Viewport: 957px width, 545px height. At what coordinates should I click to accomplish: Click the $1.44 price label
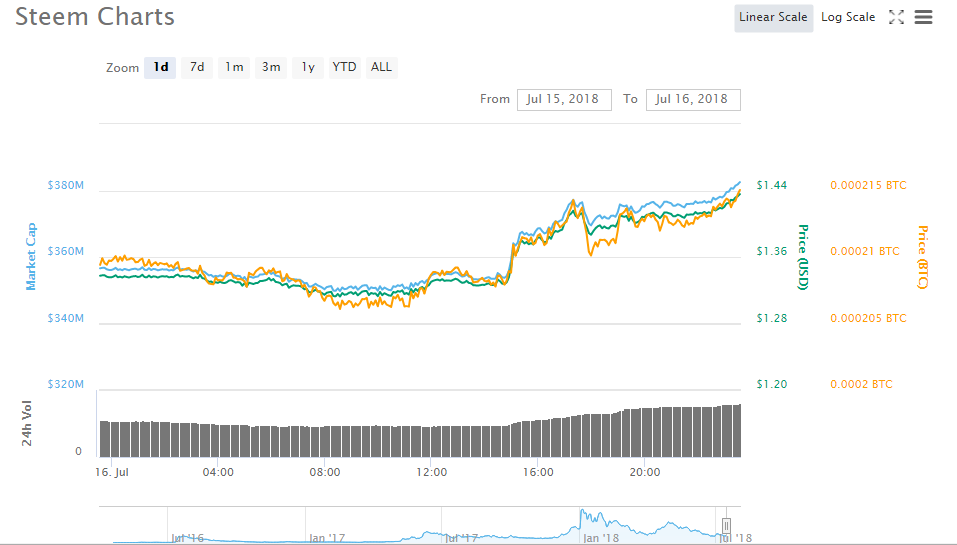coord(771,185)
